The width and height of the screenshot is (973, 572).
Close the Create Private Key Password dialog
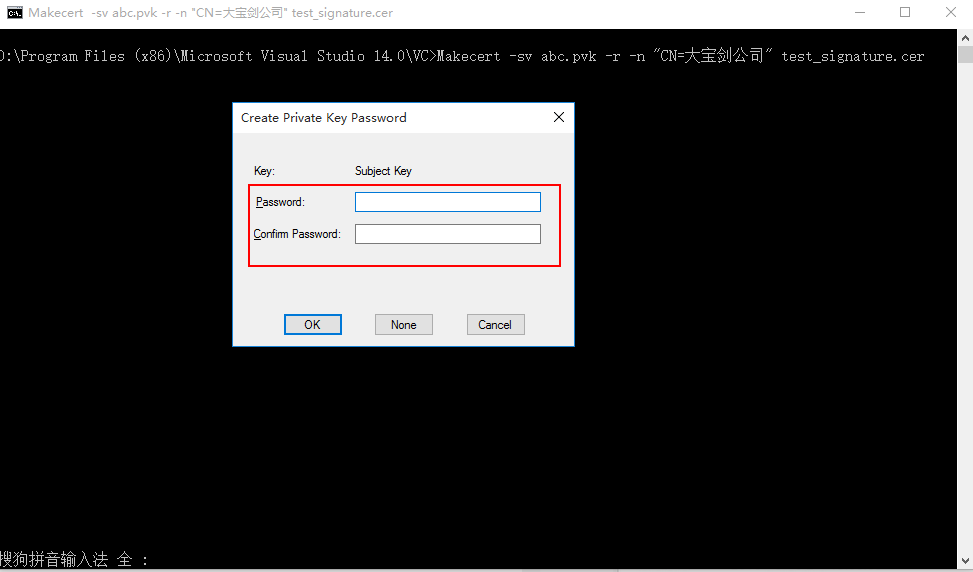pos(558,117)
